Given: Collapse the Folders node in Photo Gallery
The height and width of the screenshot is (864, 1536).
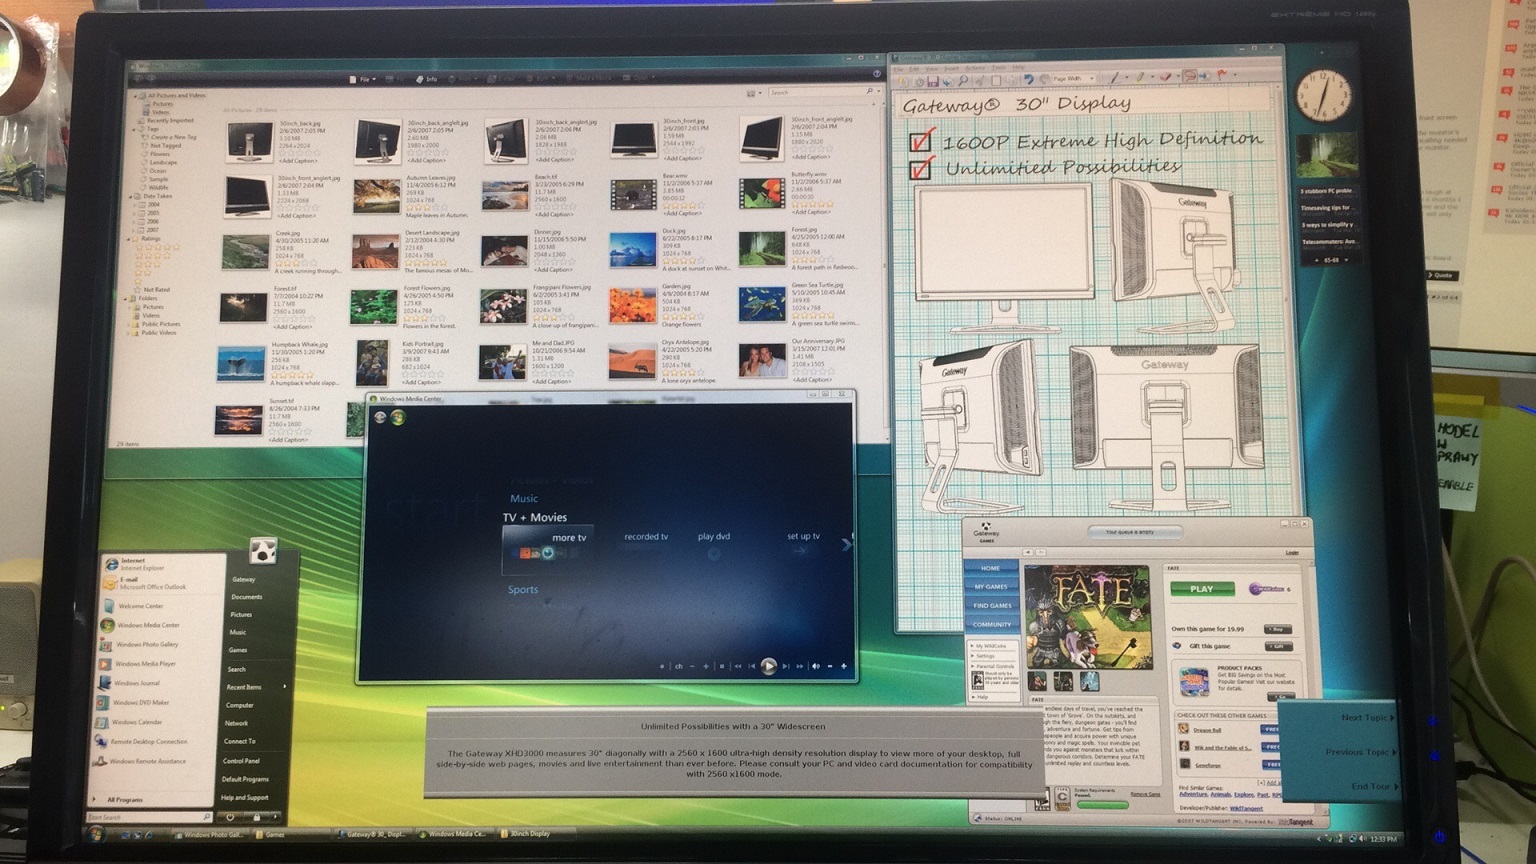Looking at the screenshot, I should [x=125, y=299].
